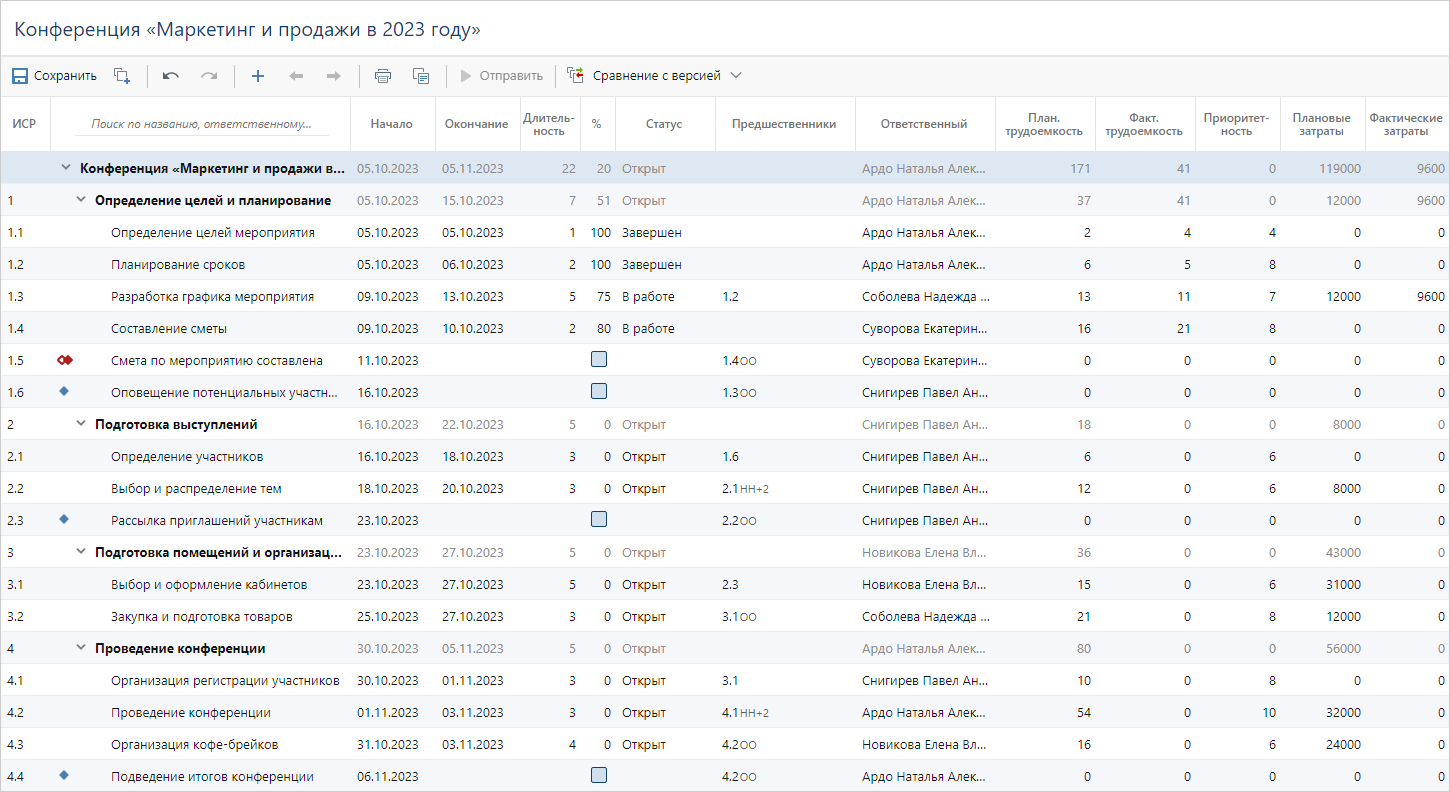Click the Сохранить button label
This screenshot has height=792, width=1450.
point(65,76)
